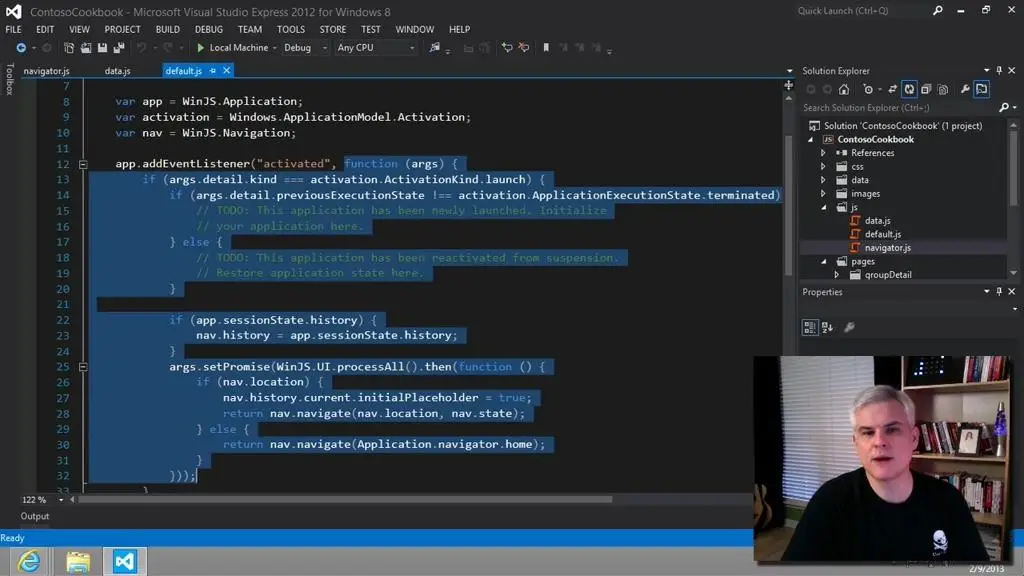Start debugging with the green play arrow
Viewport: 1024px width, 576px height.
tap(200, 48)
